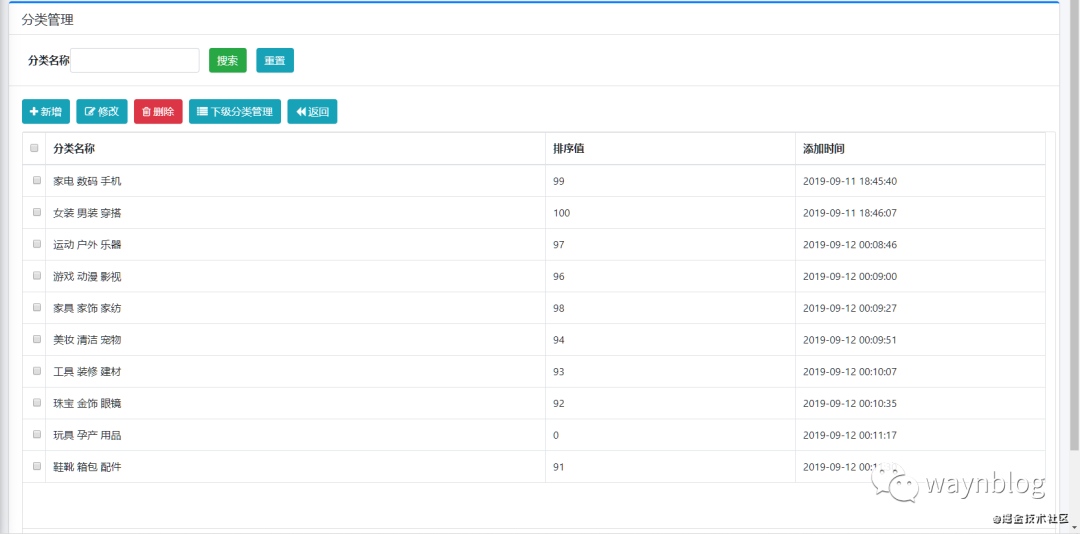The height and width of the screenshot is (534, 1080).
Task: Click the 添加时间 column header
Action: pos(920,148)
